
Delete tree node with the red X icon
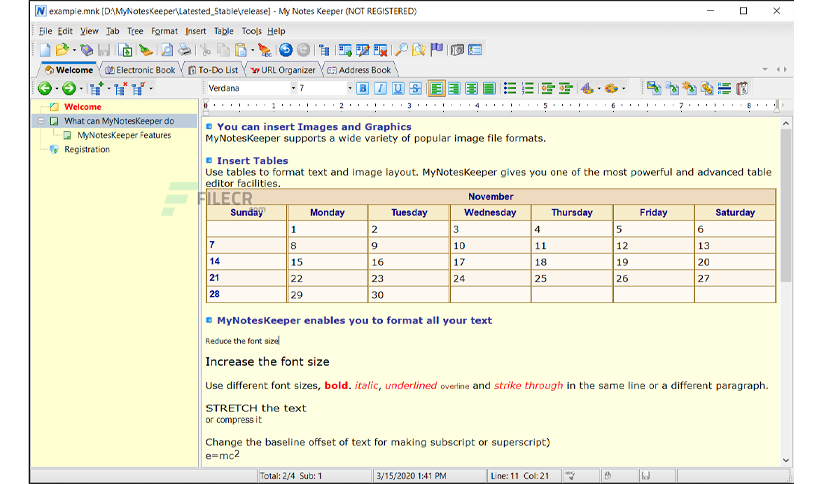tap(120, 88)
